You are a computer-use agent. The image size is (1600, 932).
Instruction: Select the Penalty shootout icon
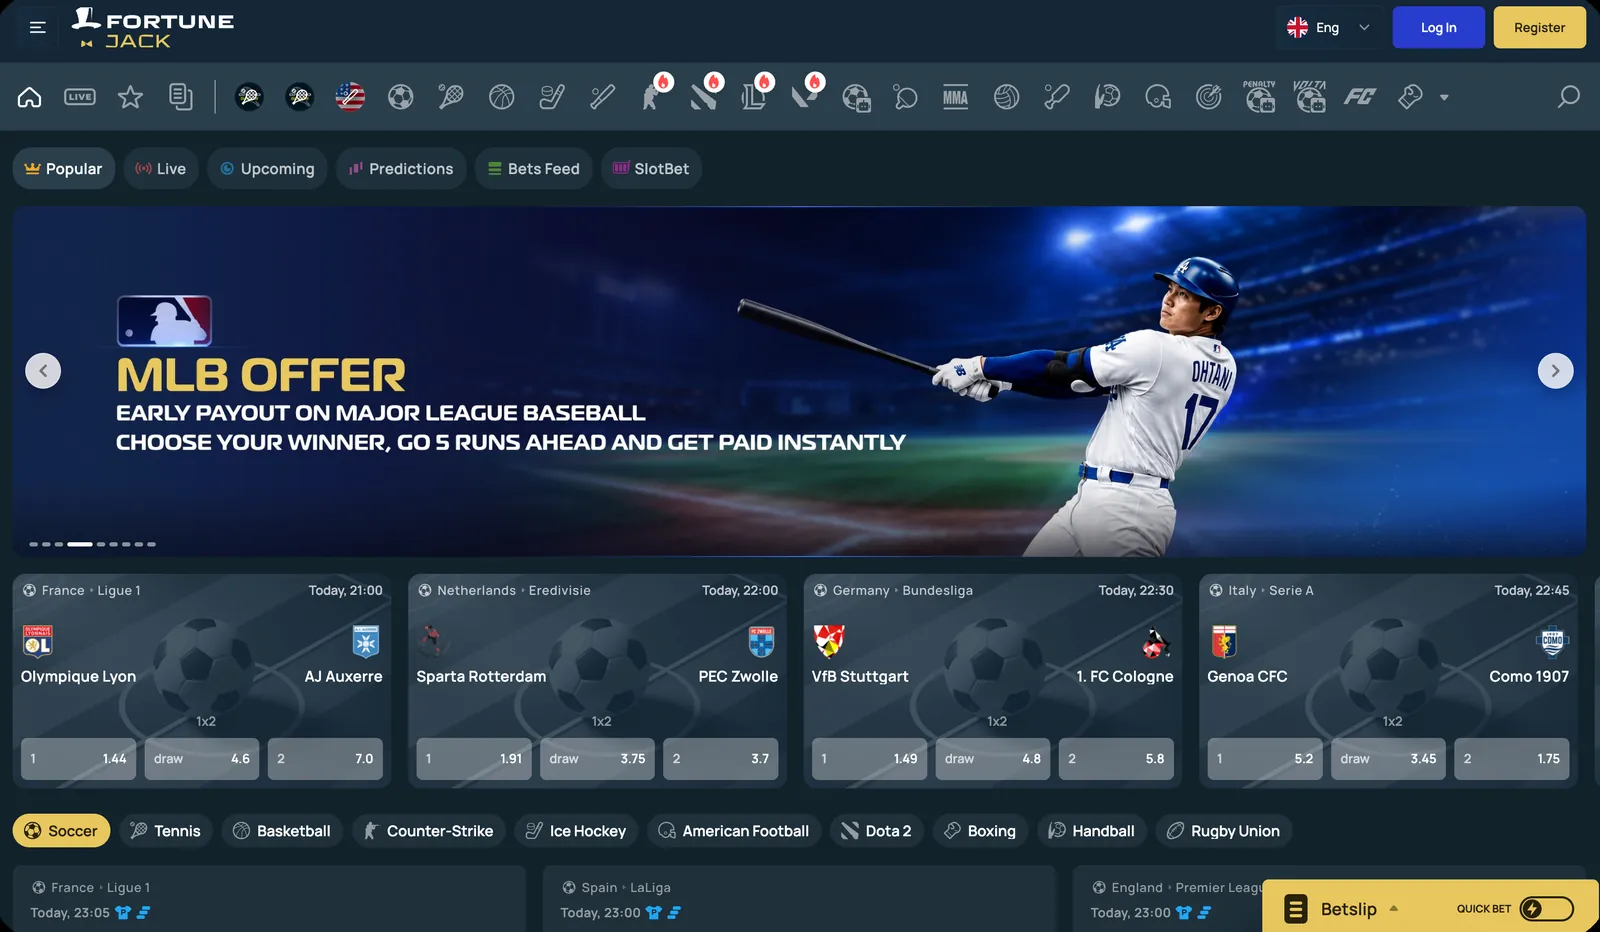pos(1260,97)
